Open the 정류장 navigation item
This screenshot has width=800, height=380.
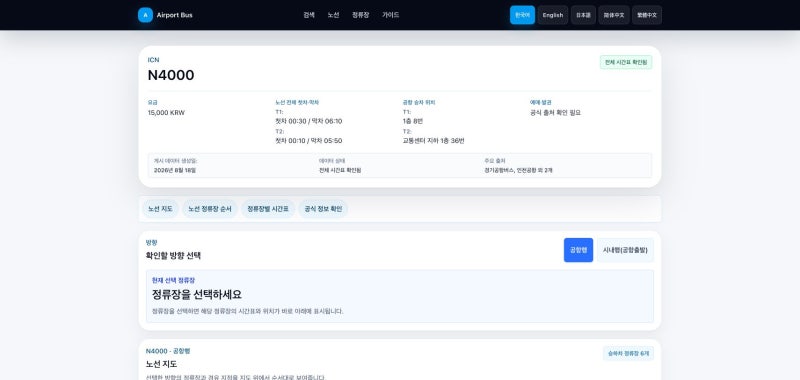coord(361,15)
